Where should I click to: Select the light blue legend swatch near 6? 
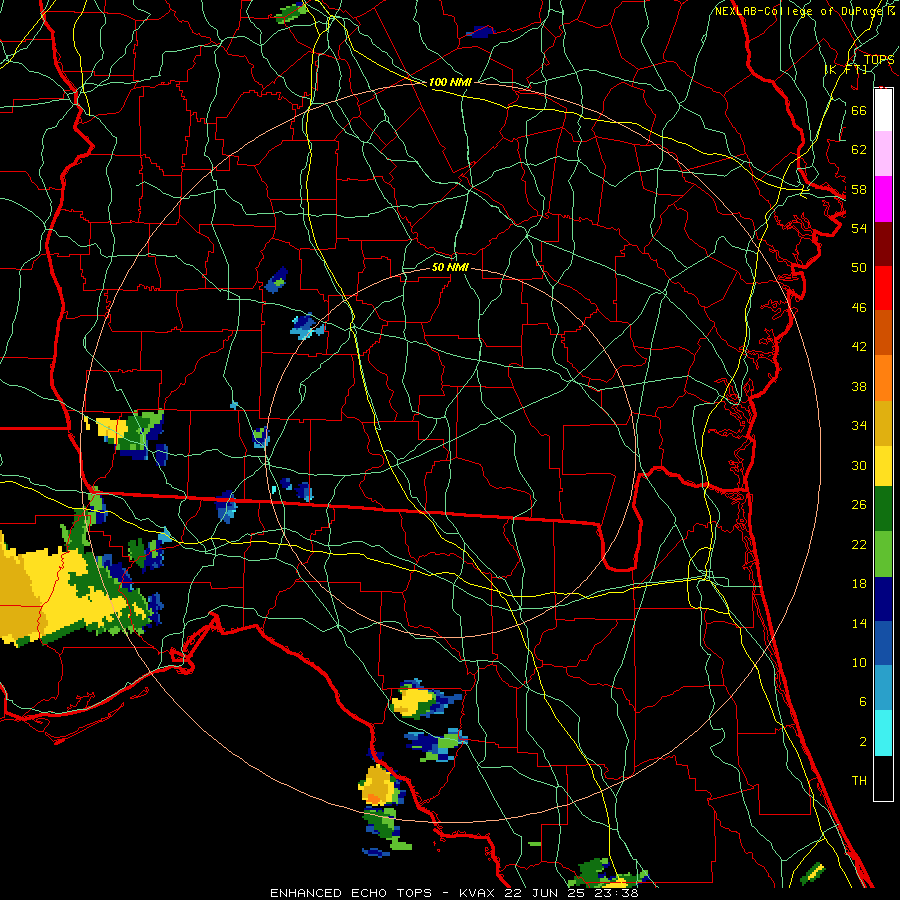click(x=883, y=688)
